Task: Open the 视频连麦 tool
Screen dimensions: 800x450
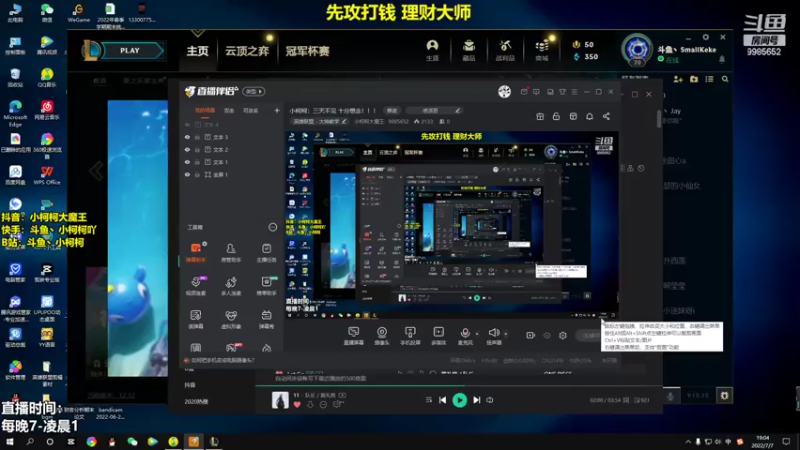Action: (x=195, y=286)
